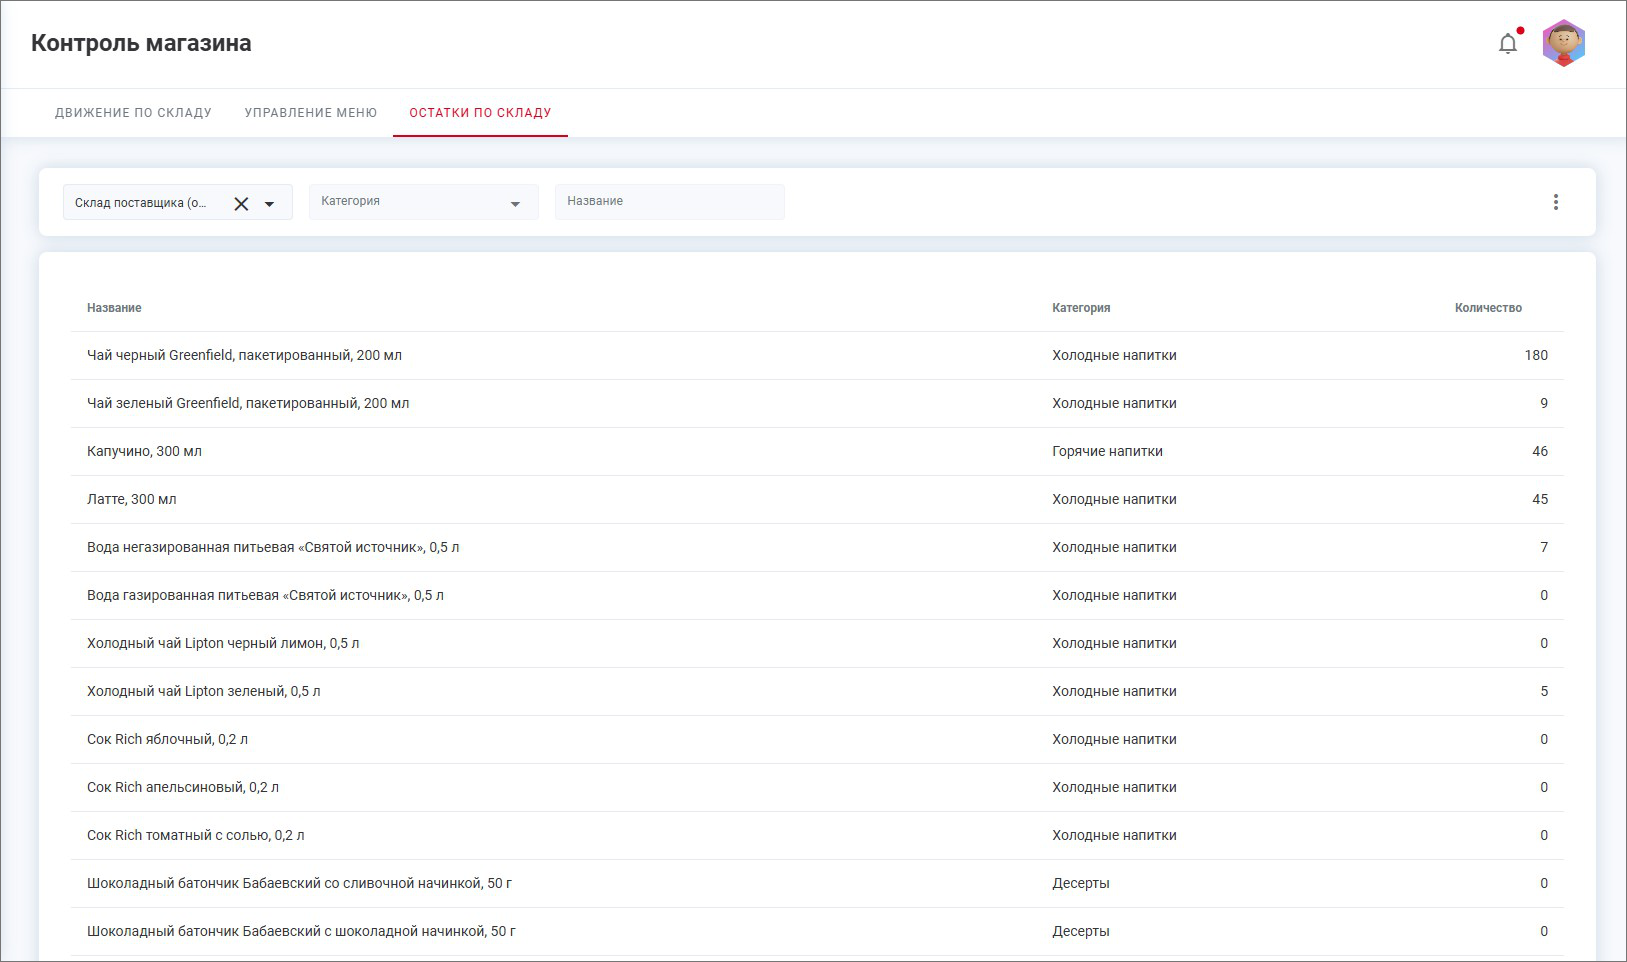This screenshot has width=1627, height=962.
Task: Sort by Название column header
Action: (x=114, y=308)
